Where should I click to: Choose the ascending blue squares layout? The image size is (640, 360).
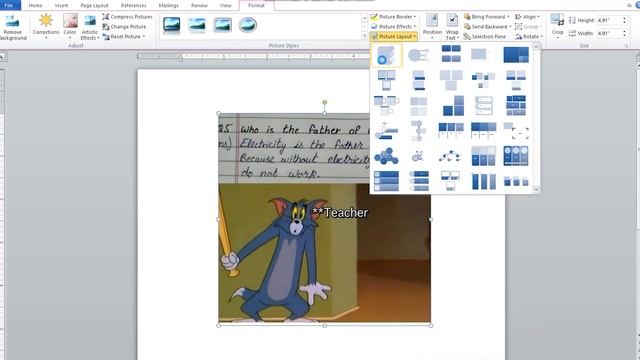pos(453,106)
